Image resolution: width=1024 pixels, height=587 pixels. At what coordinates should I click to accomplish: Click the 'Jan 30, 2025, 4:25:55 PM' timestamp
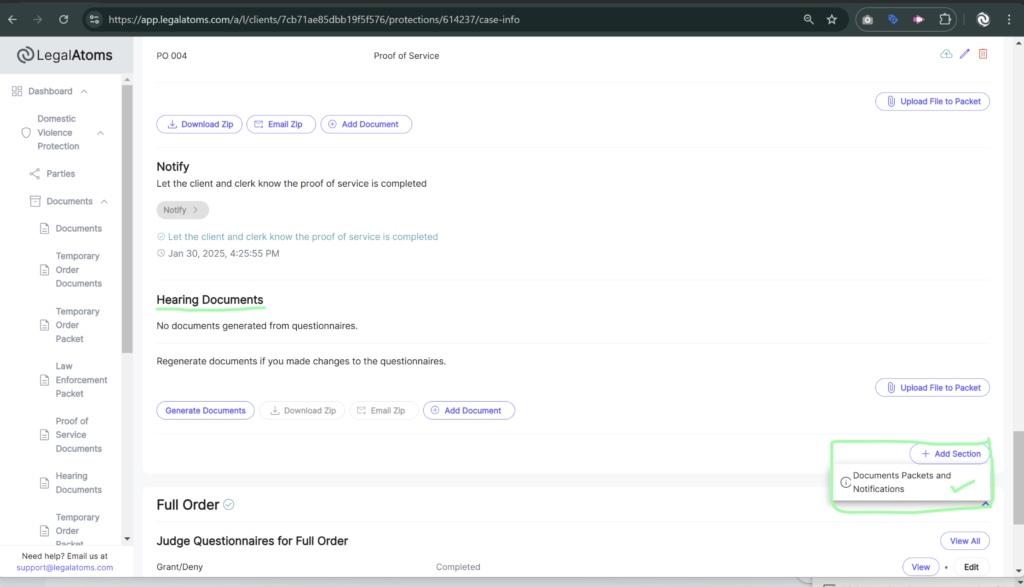click(x=223, y=253)
